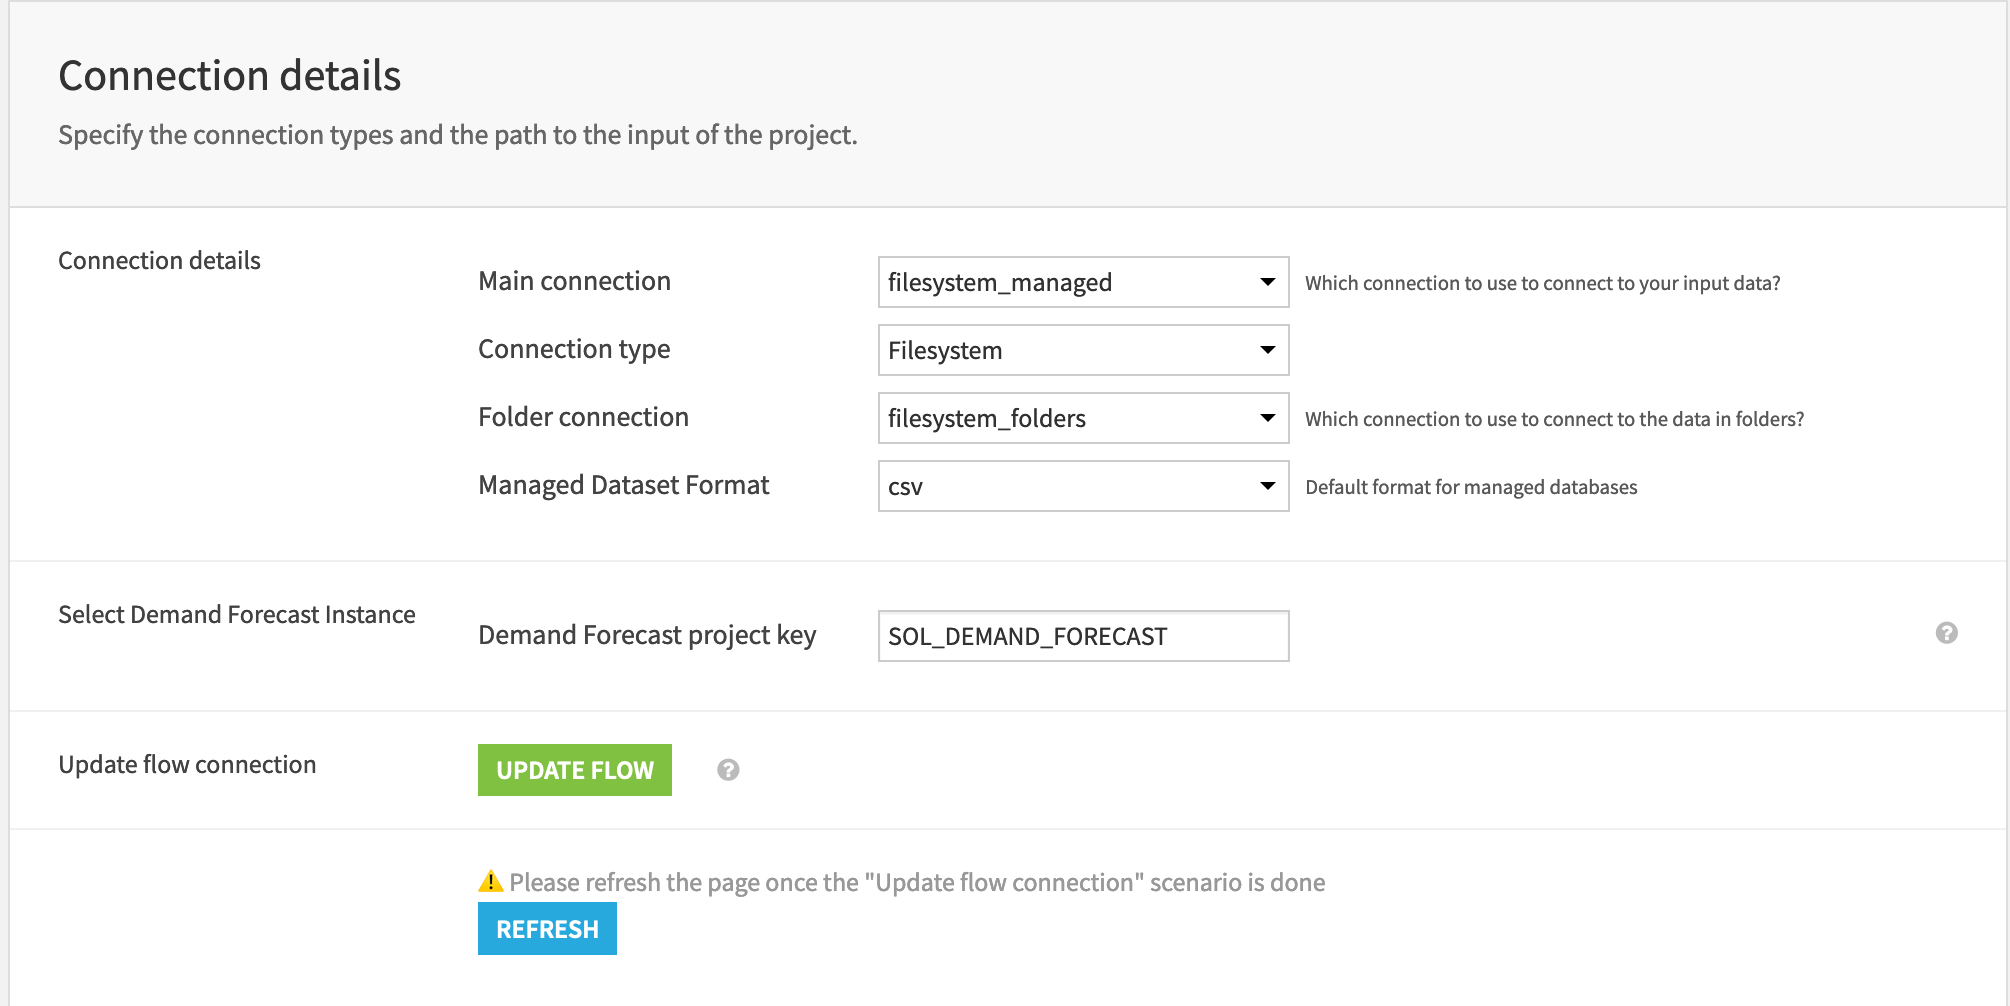
Task: Click the Demand Forecast project key field
Action: click(x=1083, y=636)
